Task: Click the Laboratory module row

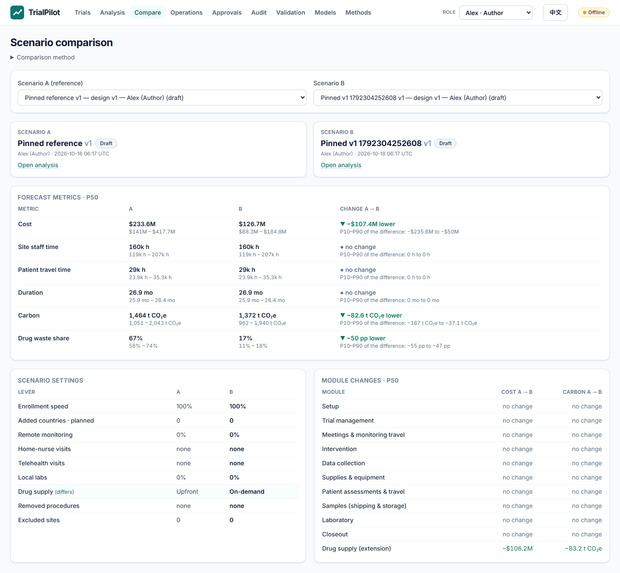Action: [x=462, y=520]
